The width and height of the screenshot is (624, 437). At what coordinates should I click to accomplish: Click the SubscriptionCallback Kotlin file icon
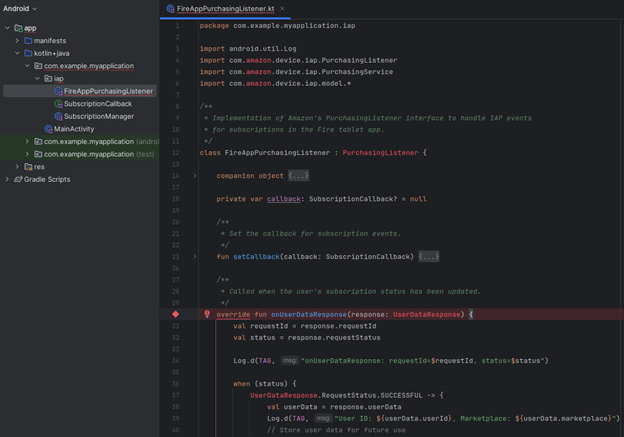click(58, 104)
